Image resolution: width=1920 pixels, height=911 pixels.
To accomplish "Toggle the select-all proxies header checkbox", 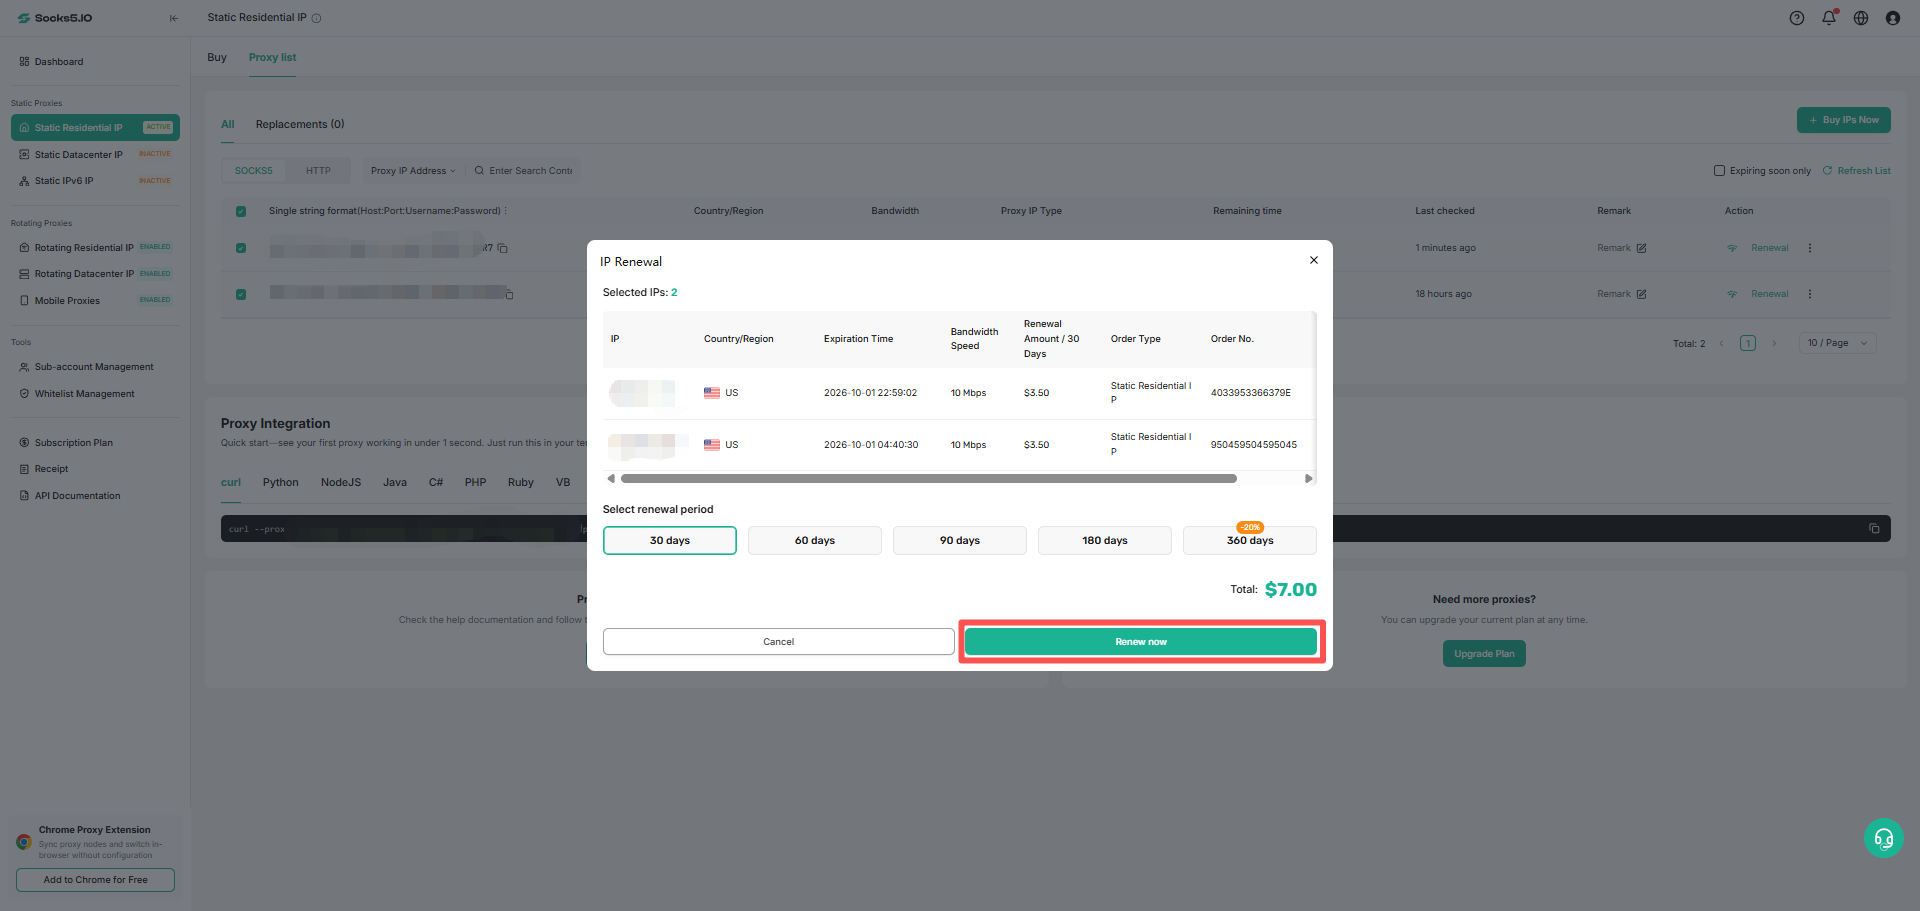I will pos(241,211).
